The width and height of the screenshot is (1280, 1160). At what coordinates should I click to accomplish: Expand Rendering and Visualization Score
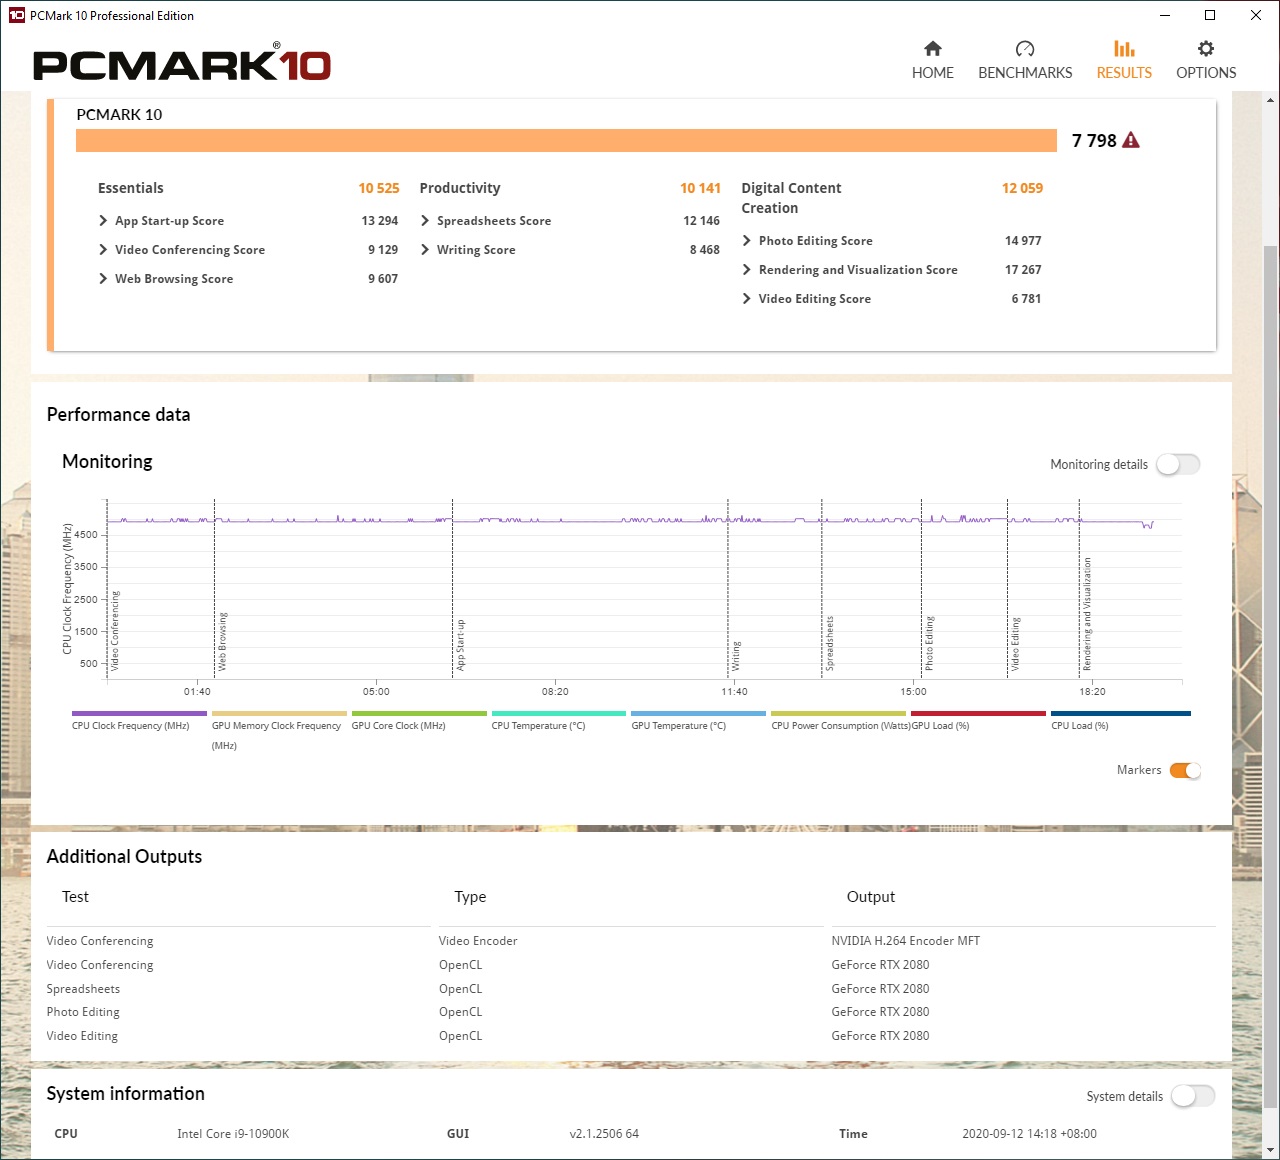[x=747, y=270]
